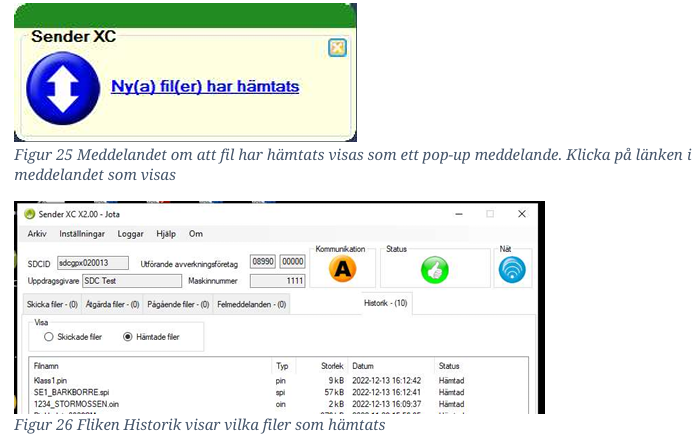Click the SDCID input field

click(83, 262)
